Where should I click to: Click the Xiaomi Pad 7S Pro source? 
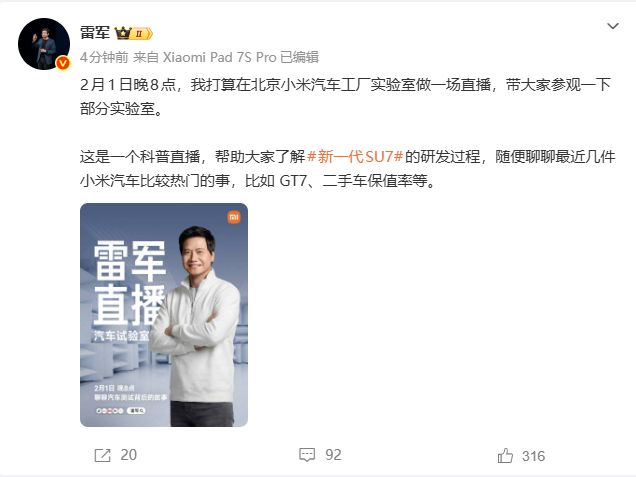219,57
